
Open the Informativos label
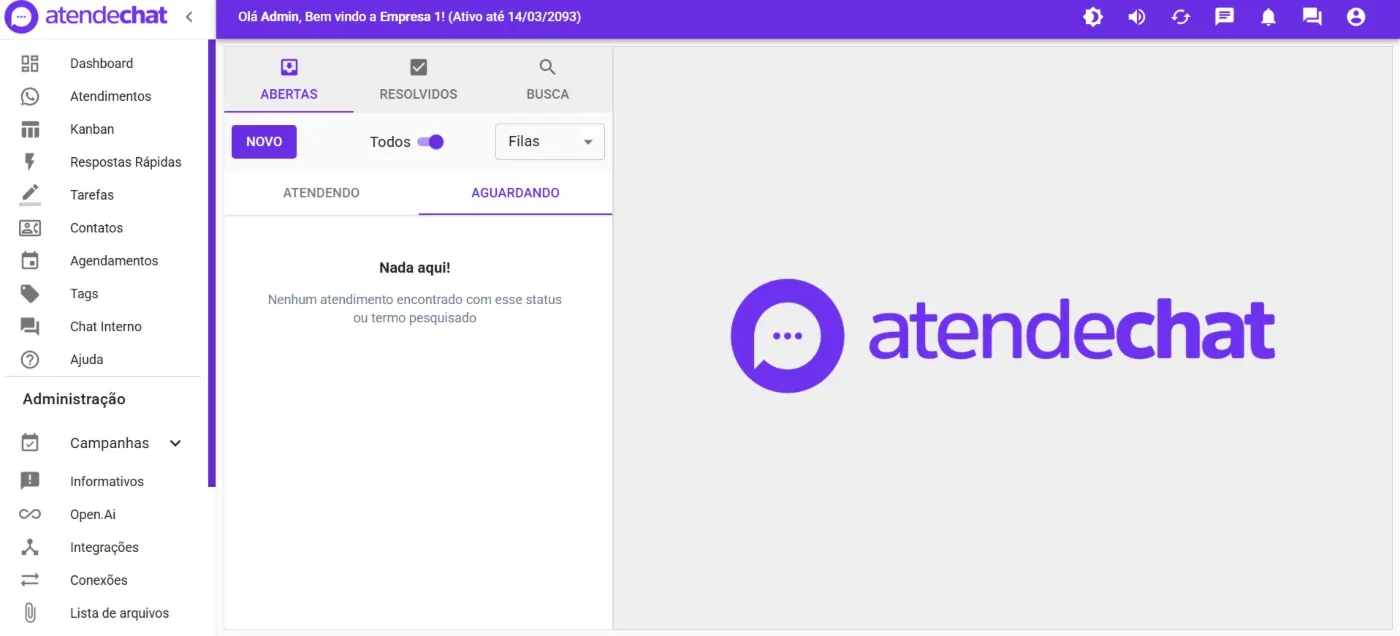pos(107,482)
